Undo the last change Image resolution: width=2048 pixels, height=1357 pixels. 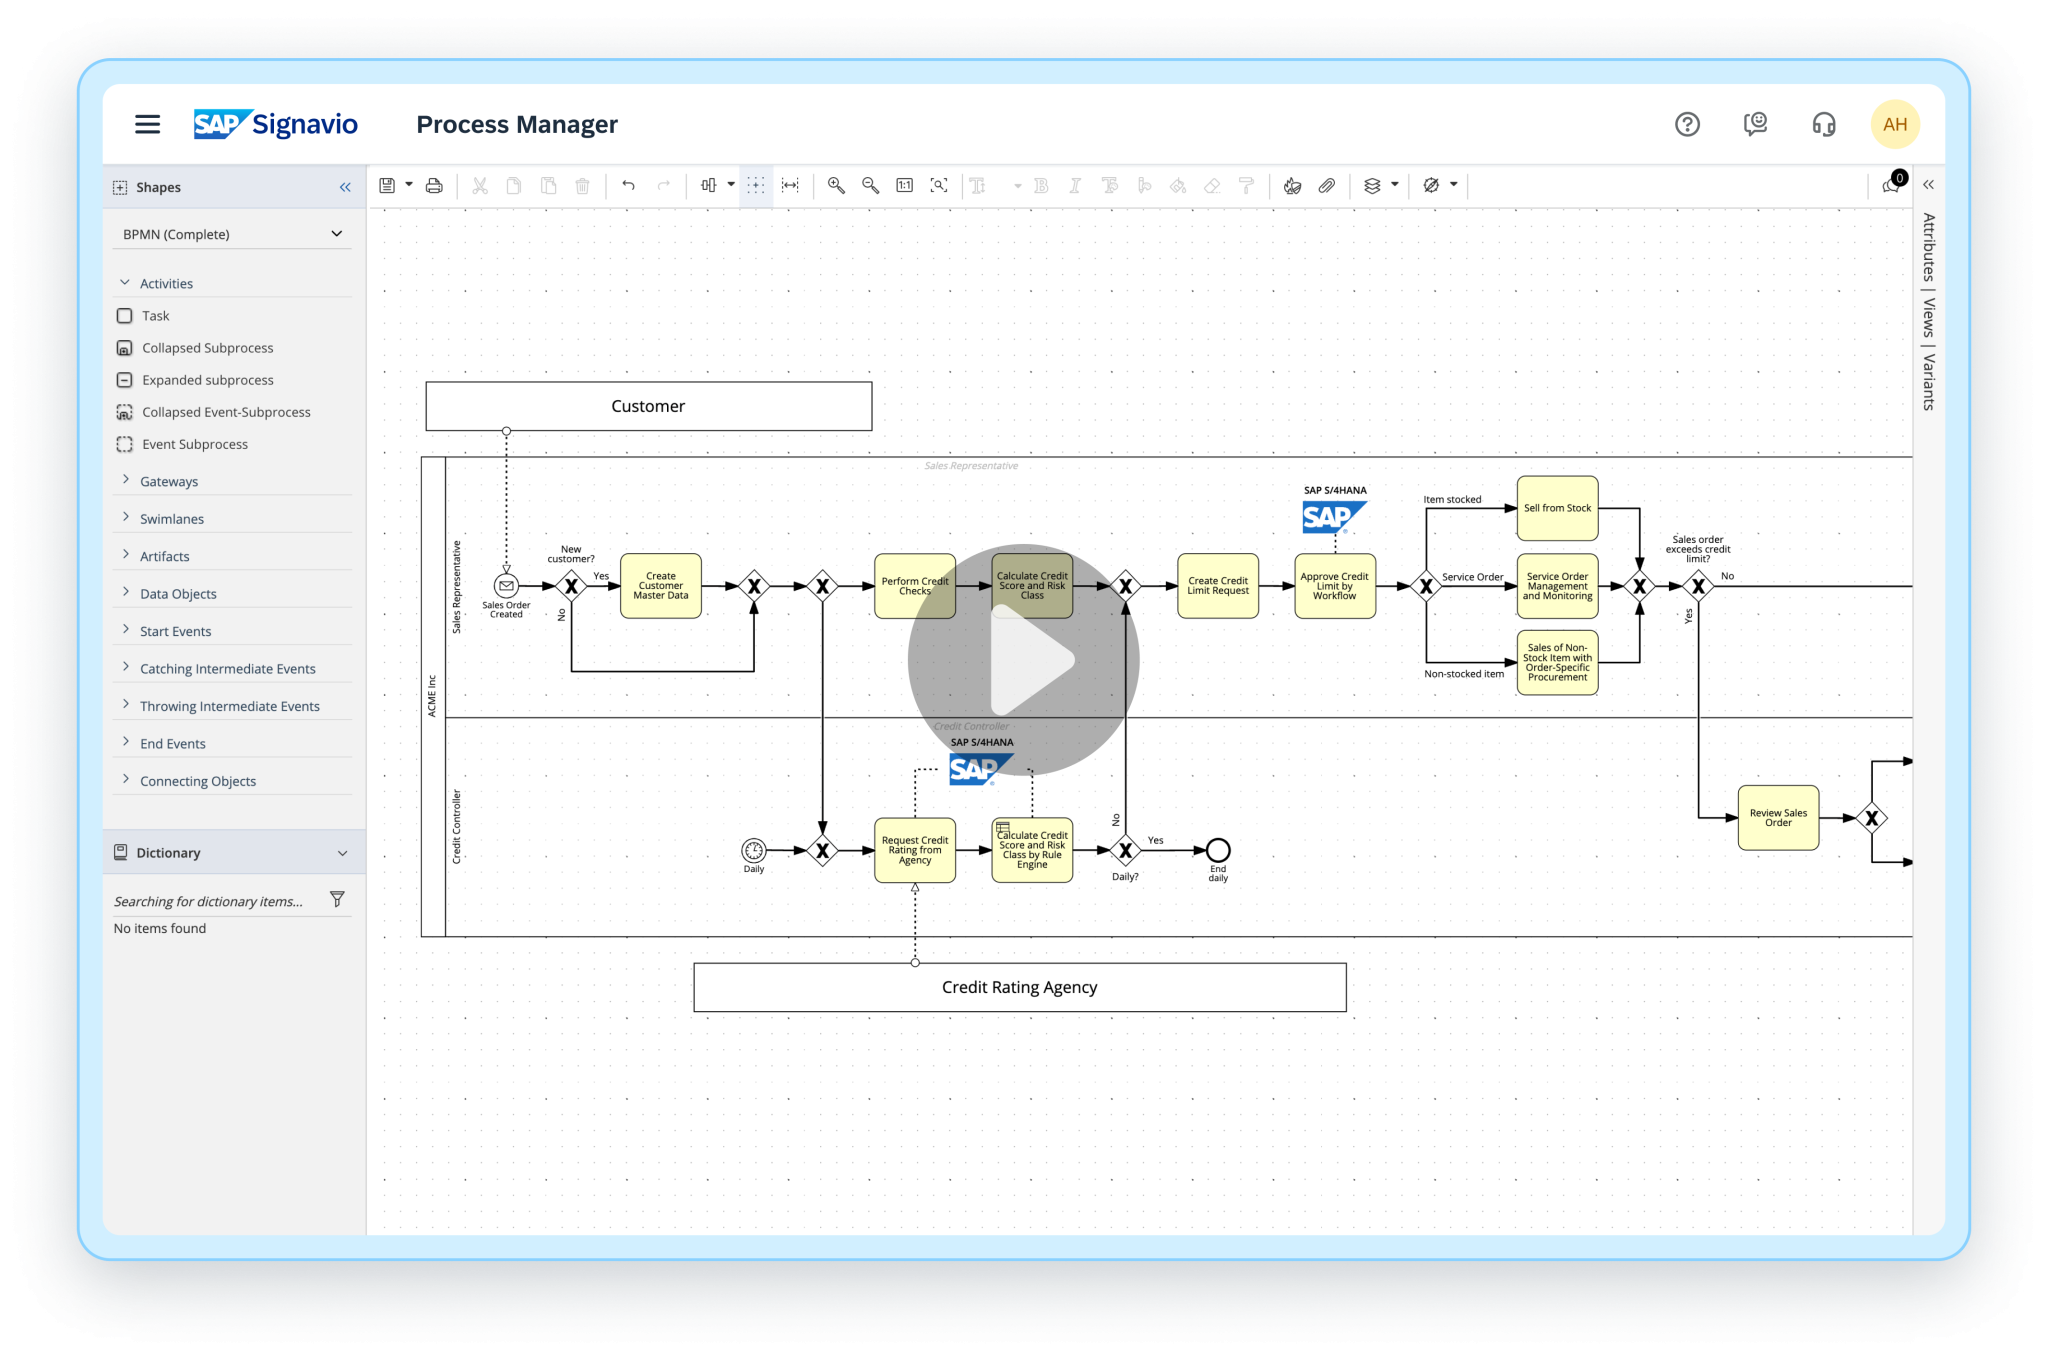coord(628,185)
